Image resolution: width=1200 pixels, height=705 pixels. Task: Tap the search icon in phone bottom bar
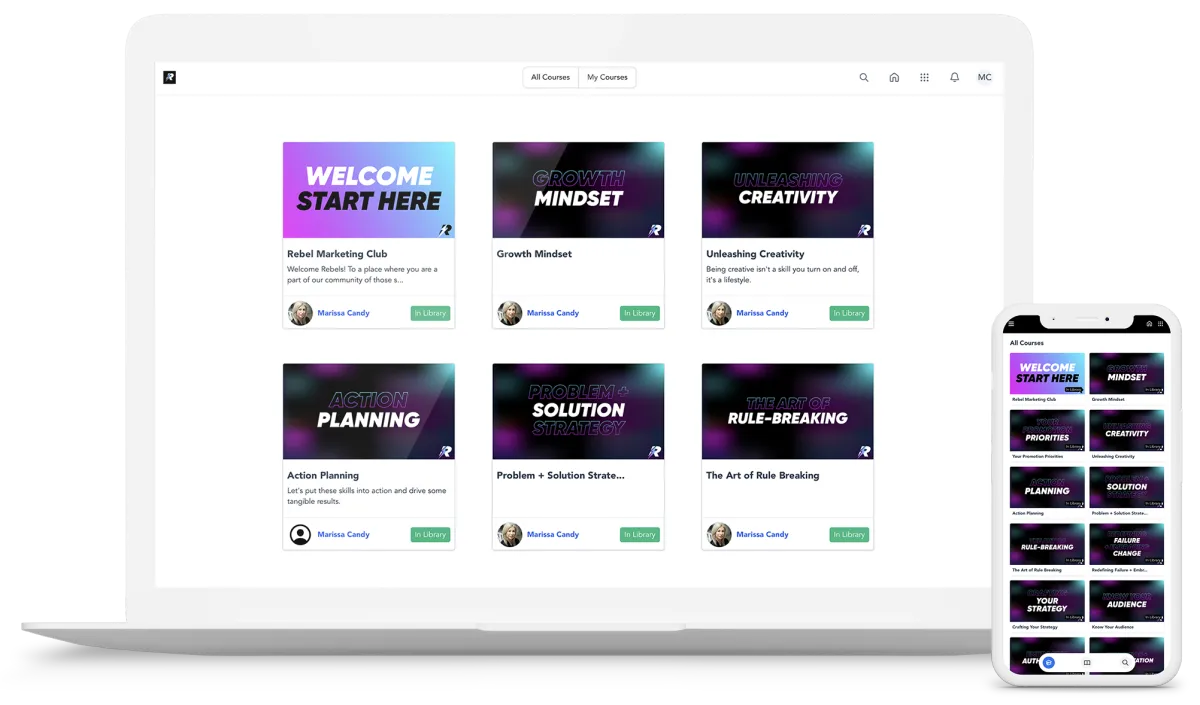click(x=1125, y=662)
